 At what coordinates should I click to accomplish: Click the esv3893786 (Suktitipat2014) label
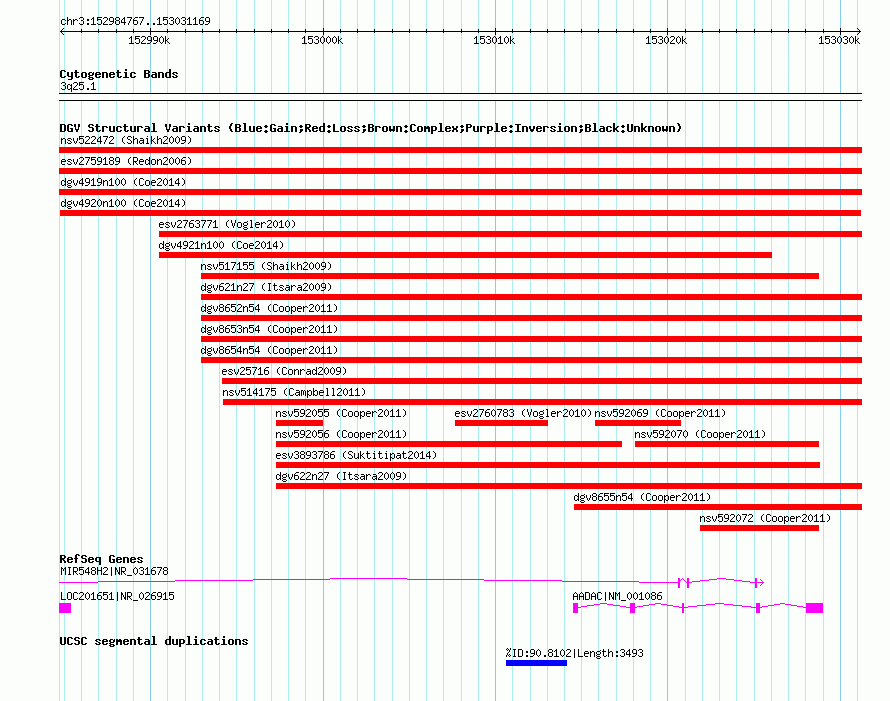[x=356, y=455]
